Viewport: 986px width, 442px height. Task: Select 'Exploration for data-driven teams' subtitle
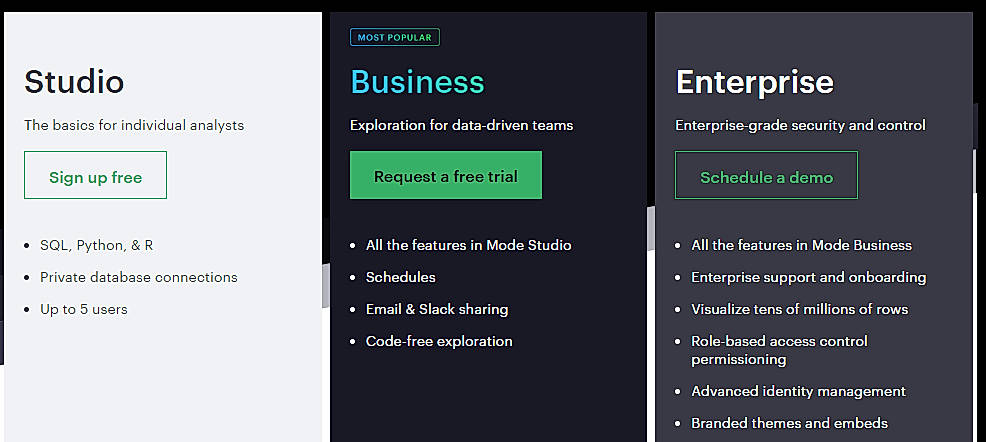tap(462, 125)
